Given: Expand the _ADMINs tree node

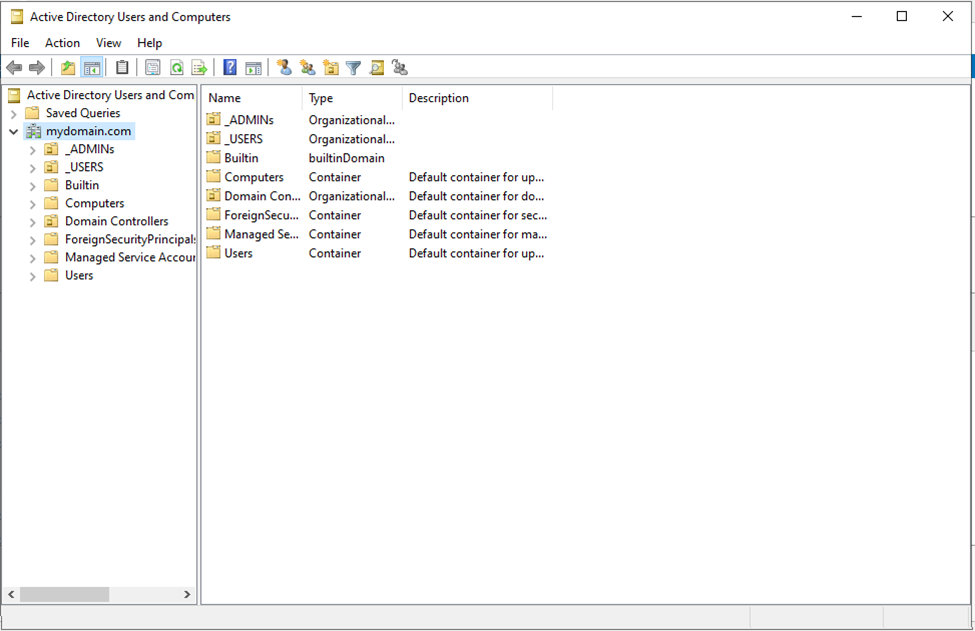Looking at the screenshot, I should (33, 150).
